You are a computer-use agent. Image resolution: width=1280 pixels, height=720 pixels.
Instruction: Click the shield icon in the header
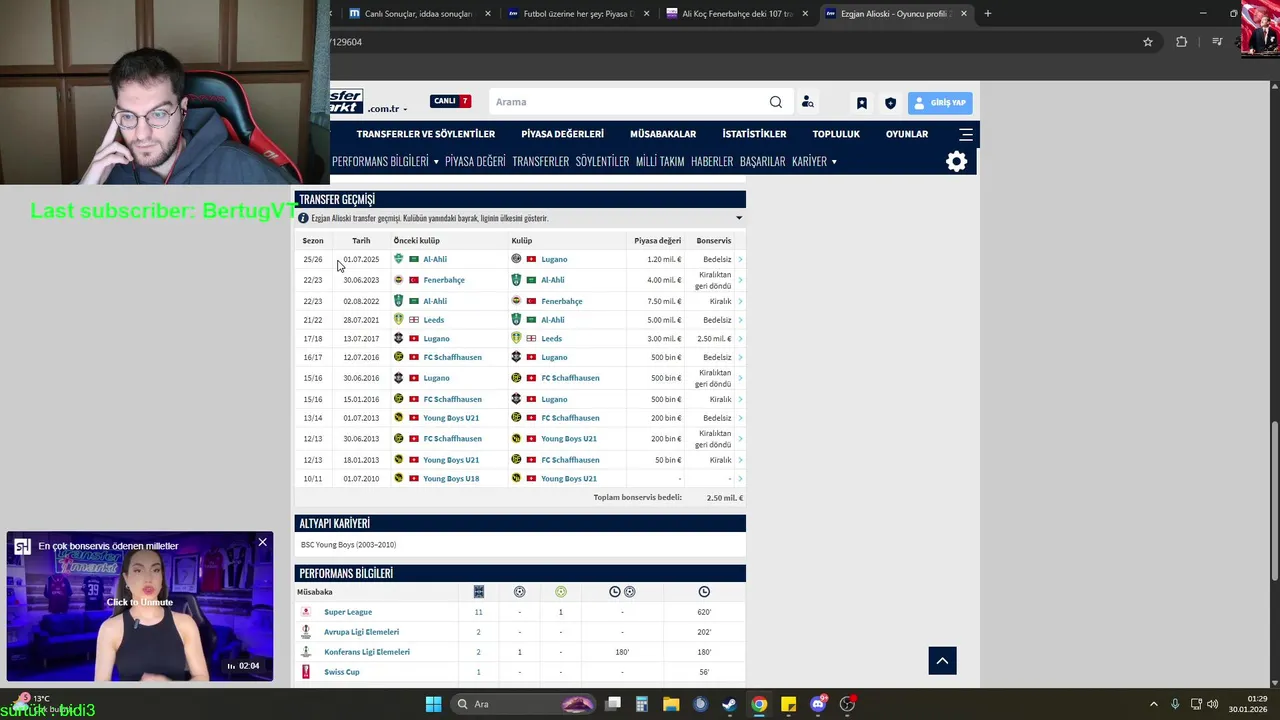pyautogui.click(x=890, y=103)
